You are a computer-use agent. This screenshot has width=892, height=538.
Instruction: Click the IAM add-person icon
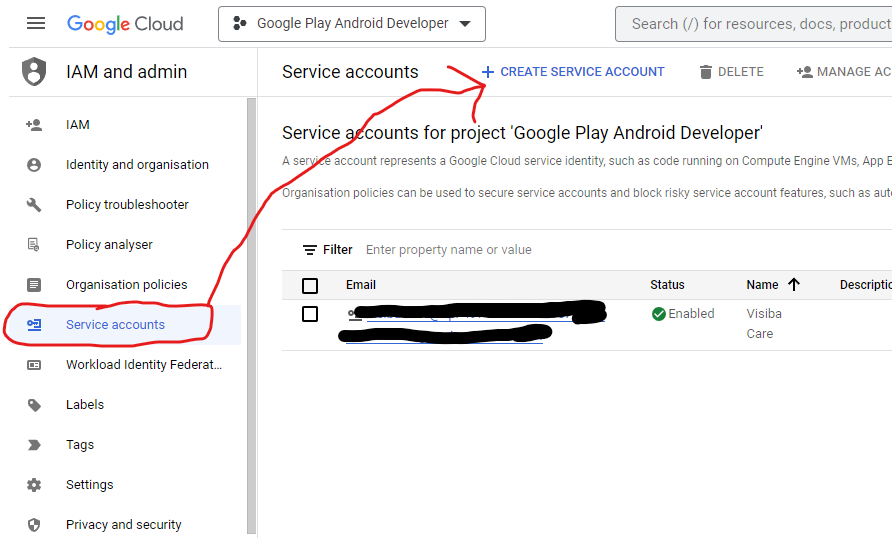point(34,125)
